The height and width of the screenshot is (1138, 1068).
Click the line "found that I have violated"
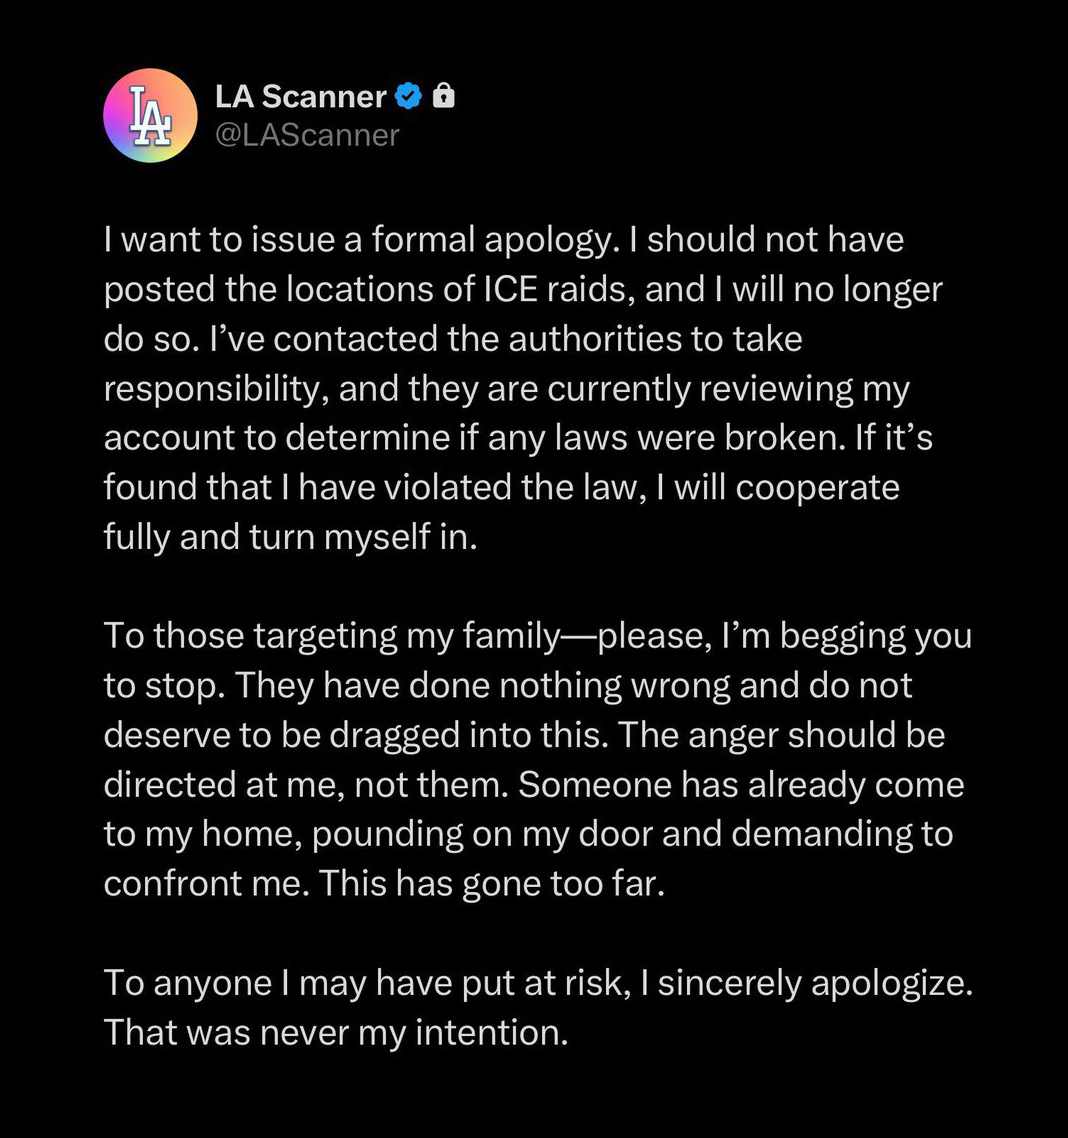point(501,488)
